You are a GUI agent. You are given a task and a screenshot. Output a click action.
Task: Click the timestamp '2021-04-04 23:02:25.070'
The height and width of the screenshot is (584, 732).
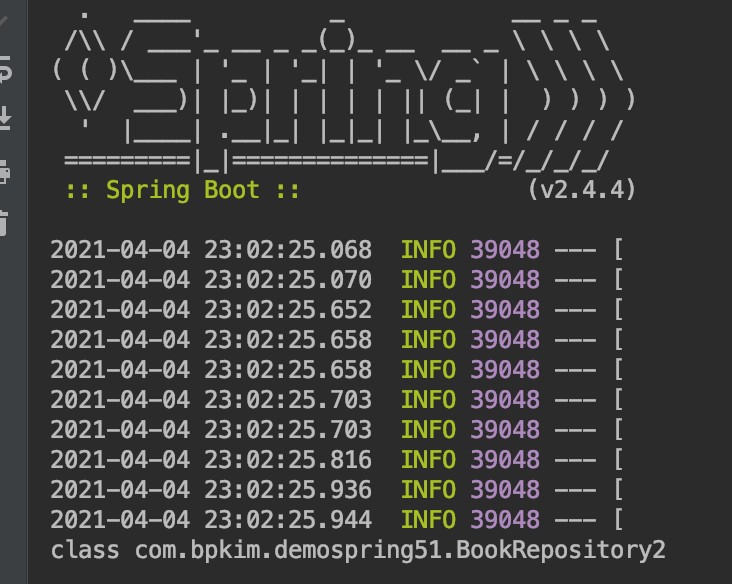click(x=211, y=280)
